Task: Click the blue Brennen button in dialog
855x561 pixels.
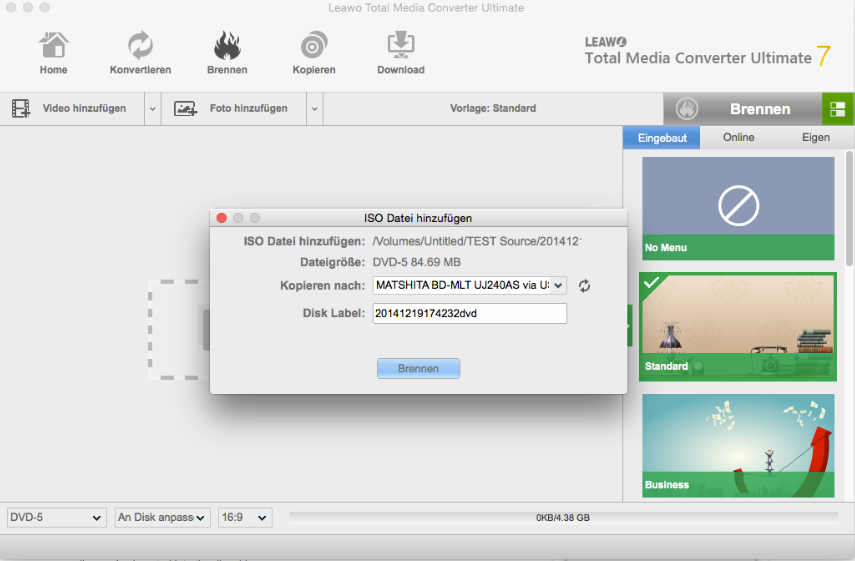Action: [418, 369]
